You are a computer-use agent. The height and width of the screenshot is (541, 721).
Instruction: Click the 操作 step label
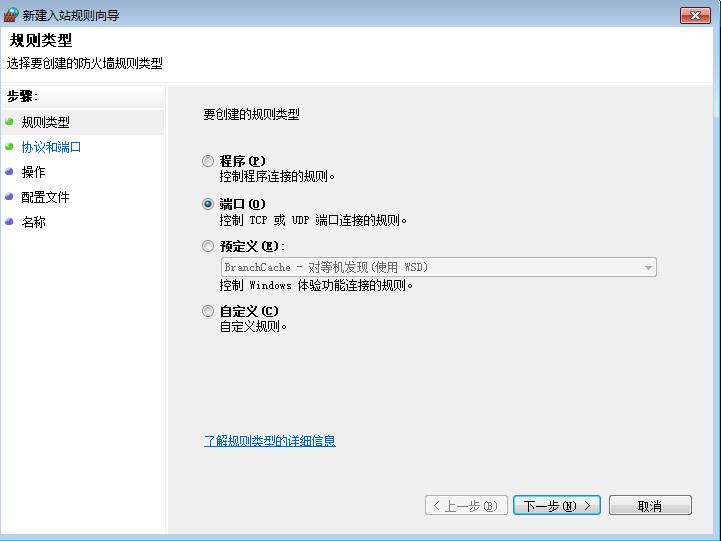[34, 172]
